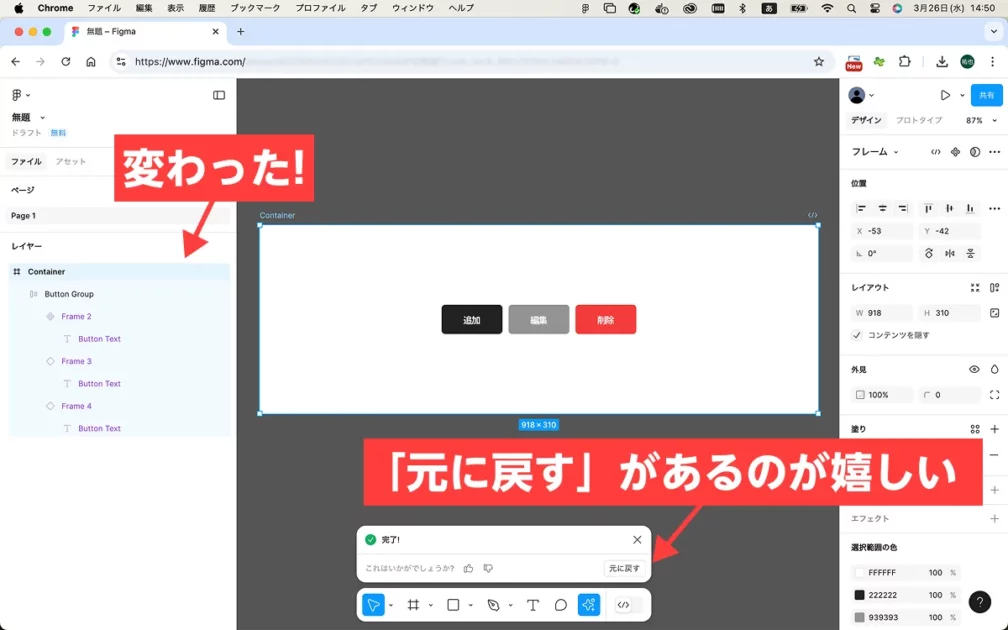Viewport: 1008px width, 630px height.
Task: Toggle Dev Mode switch in toolbar
Action: [x=629, y=605]
